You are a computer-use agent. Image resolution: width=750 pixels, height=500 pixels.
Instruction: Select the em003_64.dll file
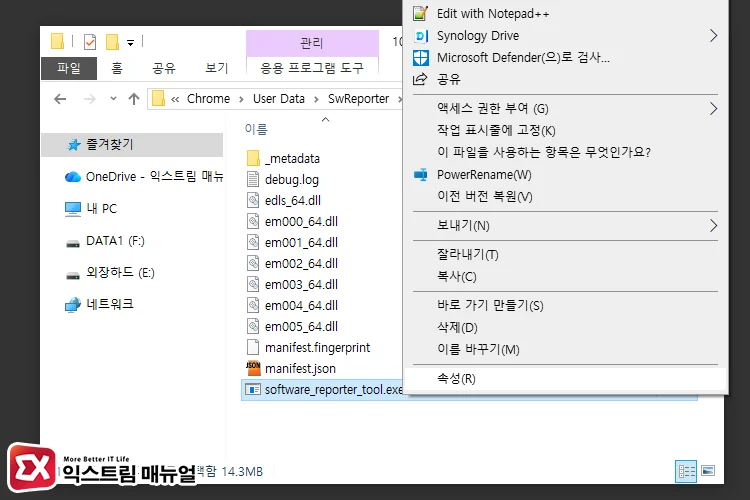301,285
